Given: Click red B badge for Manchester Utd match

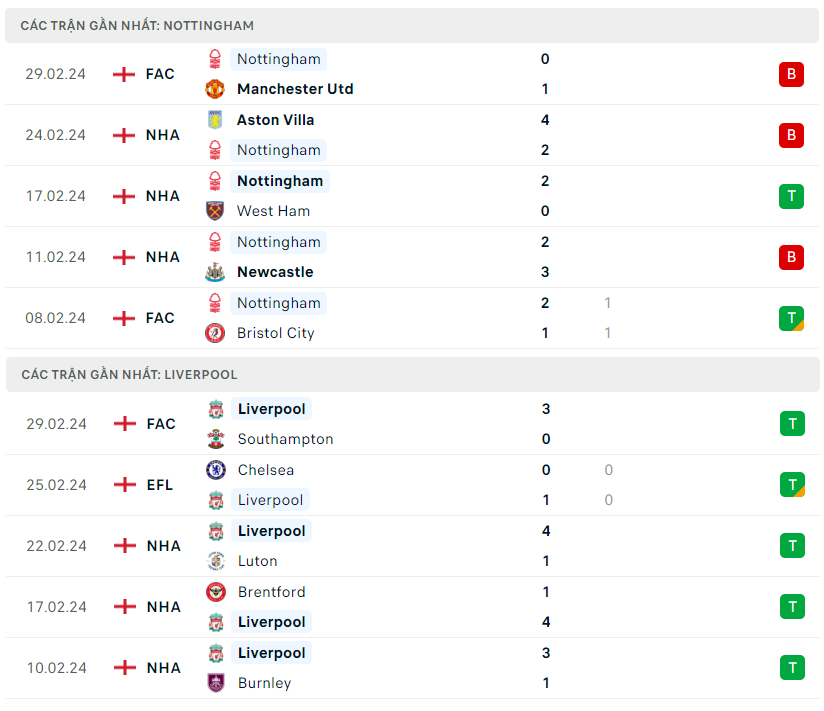Looking at the screenshot, I should pyautogui.click(x=791, y=74).
